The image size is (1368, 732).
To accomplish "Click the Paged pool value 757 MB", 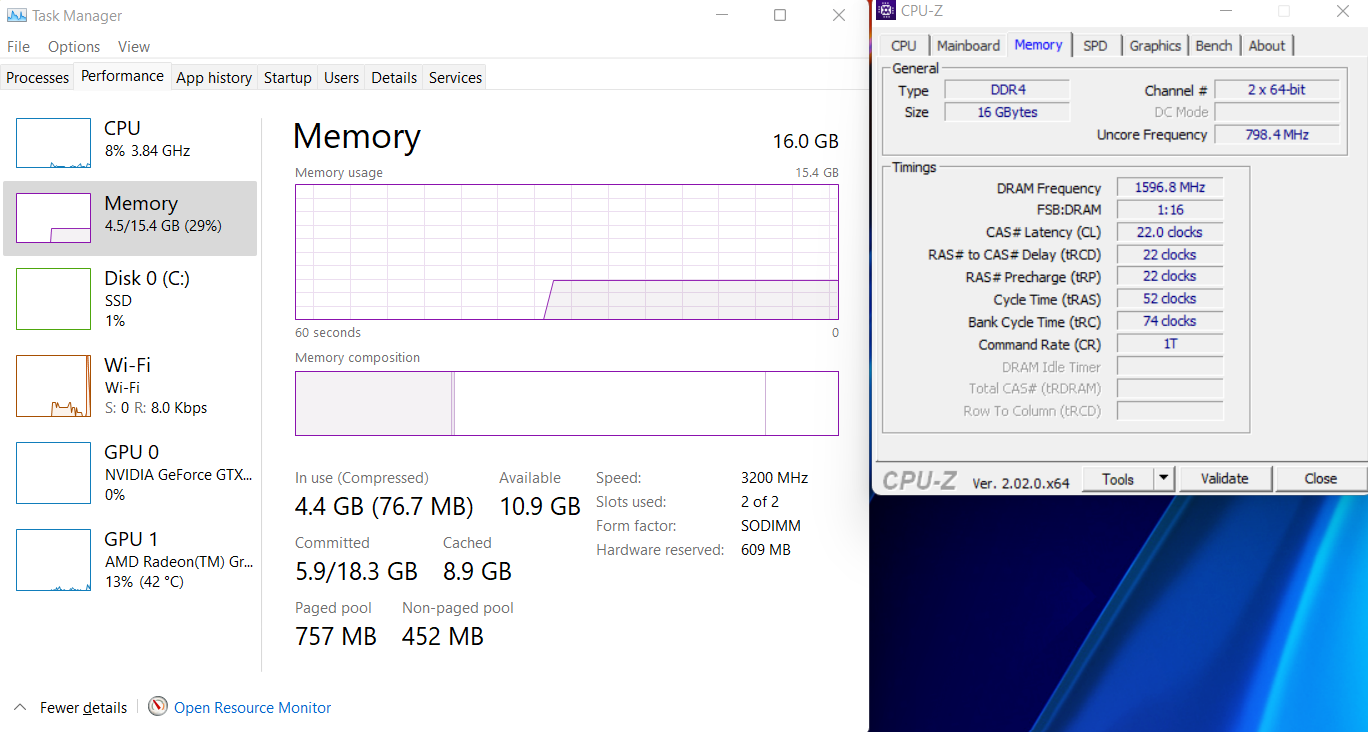I will [336, 636].
